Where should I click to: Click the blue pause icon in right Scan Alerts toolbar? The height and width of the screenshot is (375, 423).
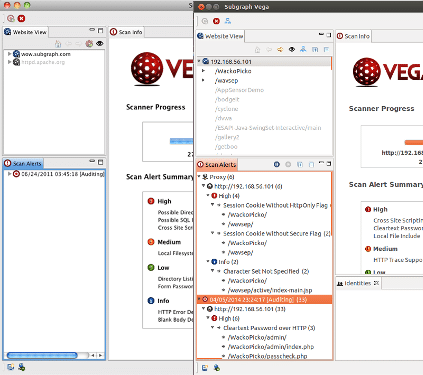pos(277,164)
